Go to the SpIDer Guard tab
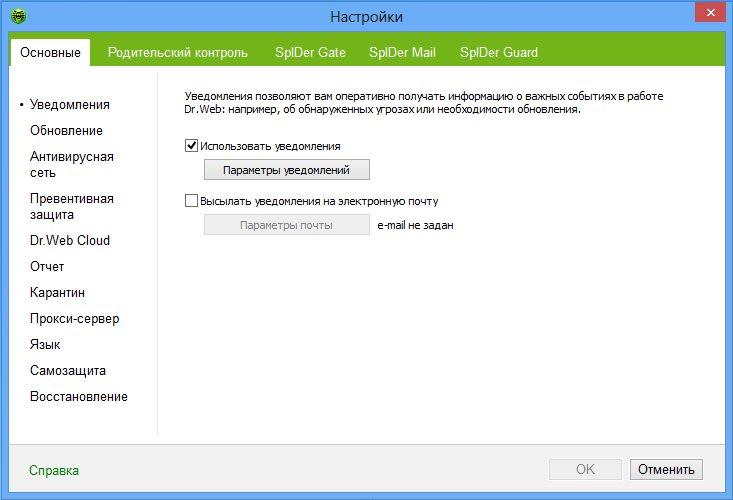Screen dimensions: 733x500 click(499, 52)
